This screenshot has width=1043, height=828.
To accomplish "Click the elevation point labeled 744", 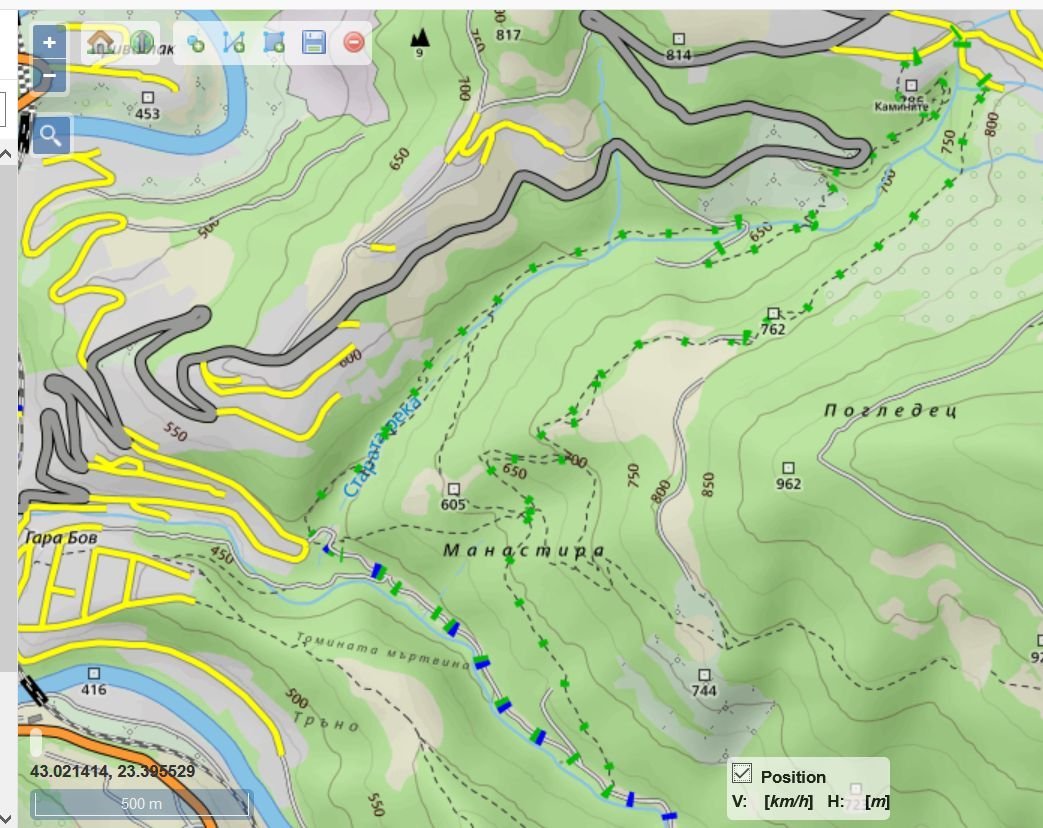I will [x=704, y=675].
